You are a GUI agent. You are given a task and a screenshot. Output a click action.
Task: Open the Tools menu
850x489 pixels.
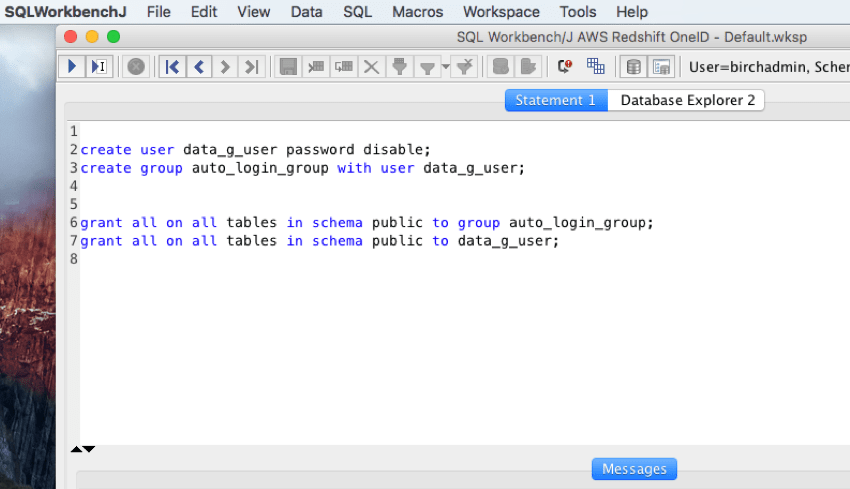(x=578, y=12)
